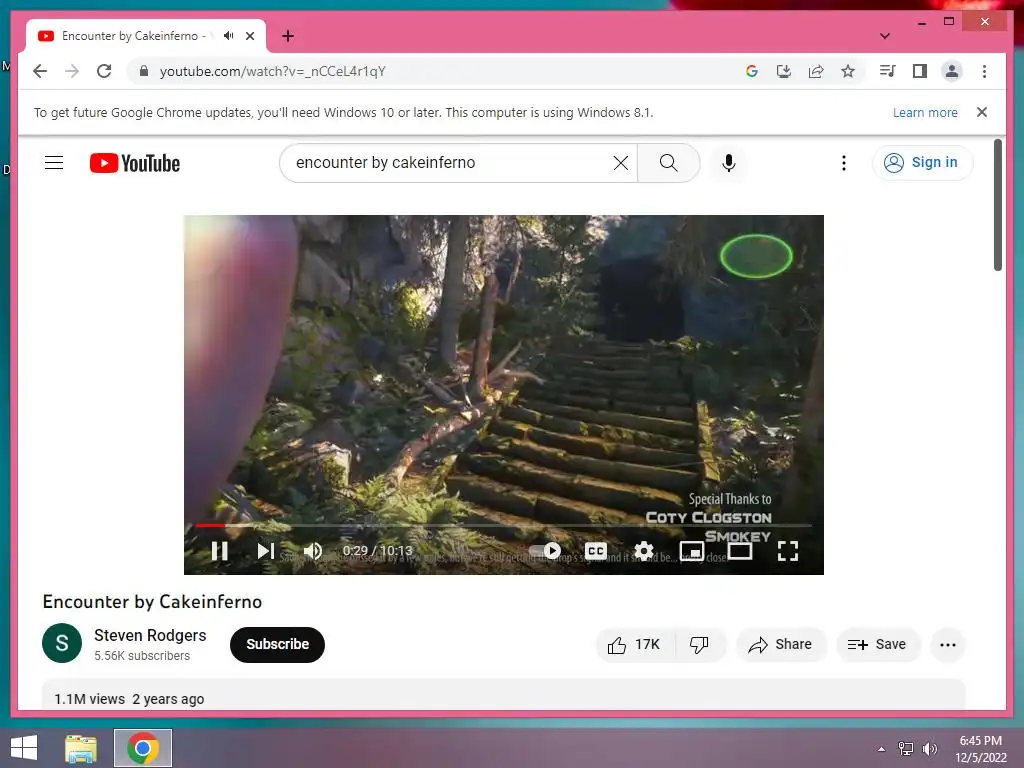Open the Google icon in the omnibox
This screenshot has width=1024, height=768.
752,71
